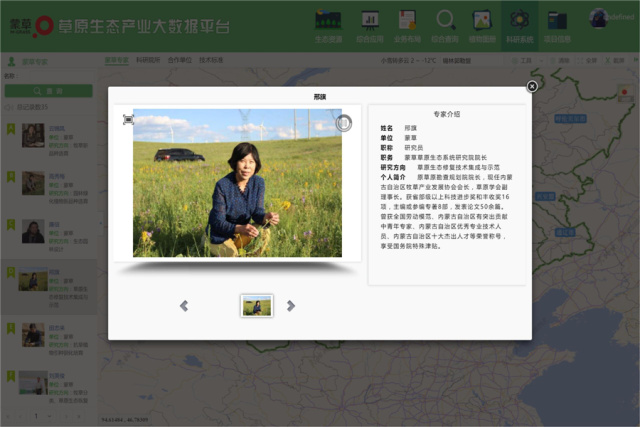
Task: Click the main expert photo in popup
Action: [237, 183]
